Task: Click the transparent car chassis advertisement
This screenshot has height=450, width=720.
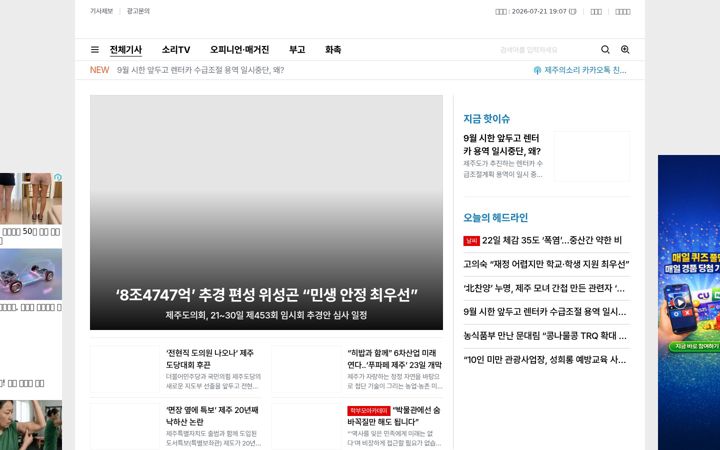Action: coord(31,275)
